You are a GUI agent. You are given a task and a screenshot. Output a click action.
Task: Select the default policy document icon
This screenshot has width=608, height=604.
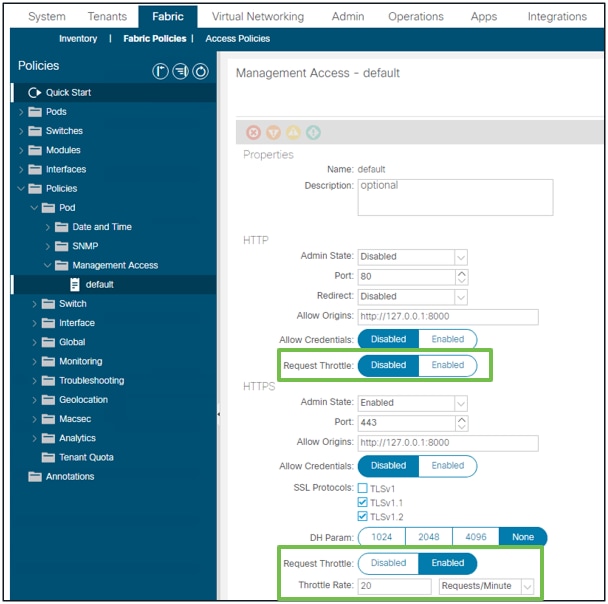point(74,285)
